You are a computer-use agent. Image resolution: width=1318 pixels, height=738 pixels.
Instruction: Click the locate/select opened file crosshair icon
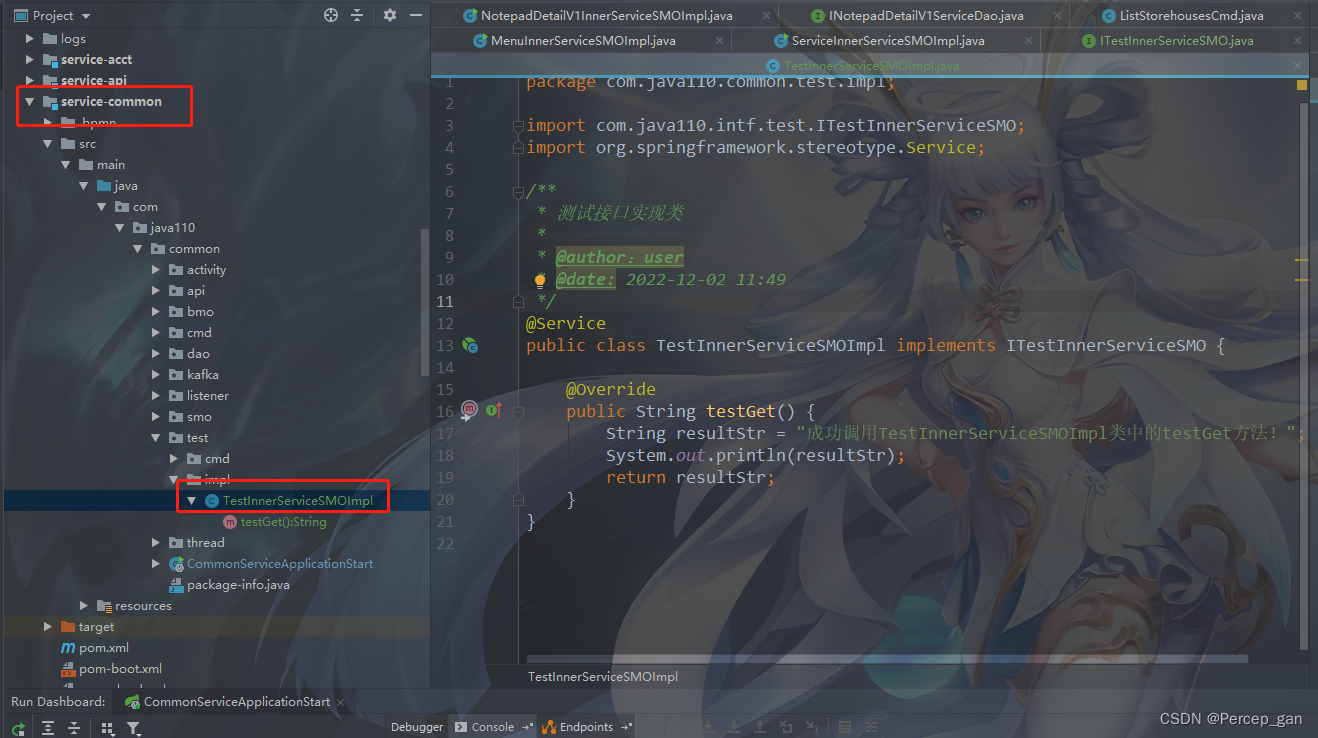[331, 15]
